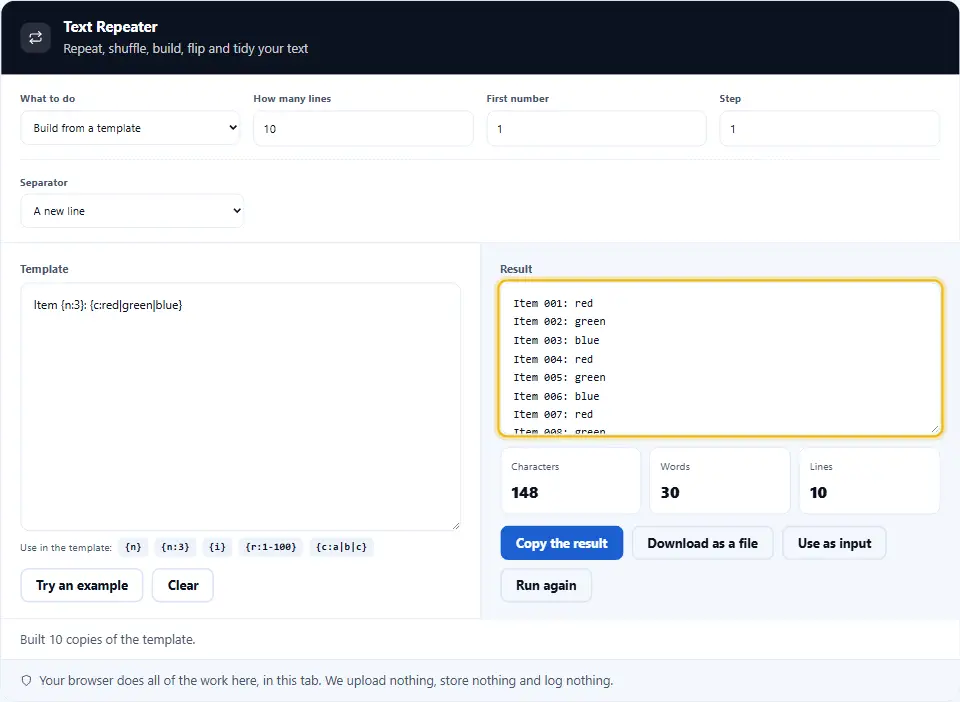This screenshot has width=960, height=702.
Task: Click the resize handle of the Result box
Action: tap(935, 430)
